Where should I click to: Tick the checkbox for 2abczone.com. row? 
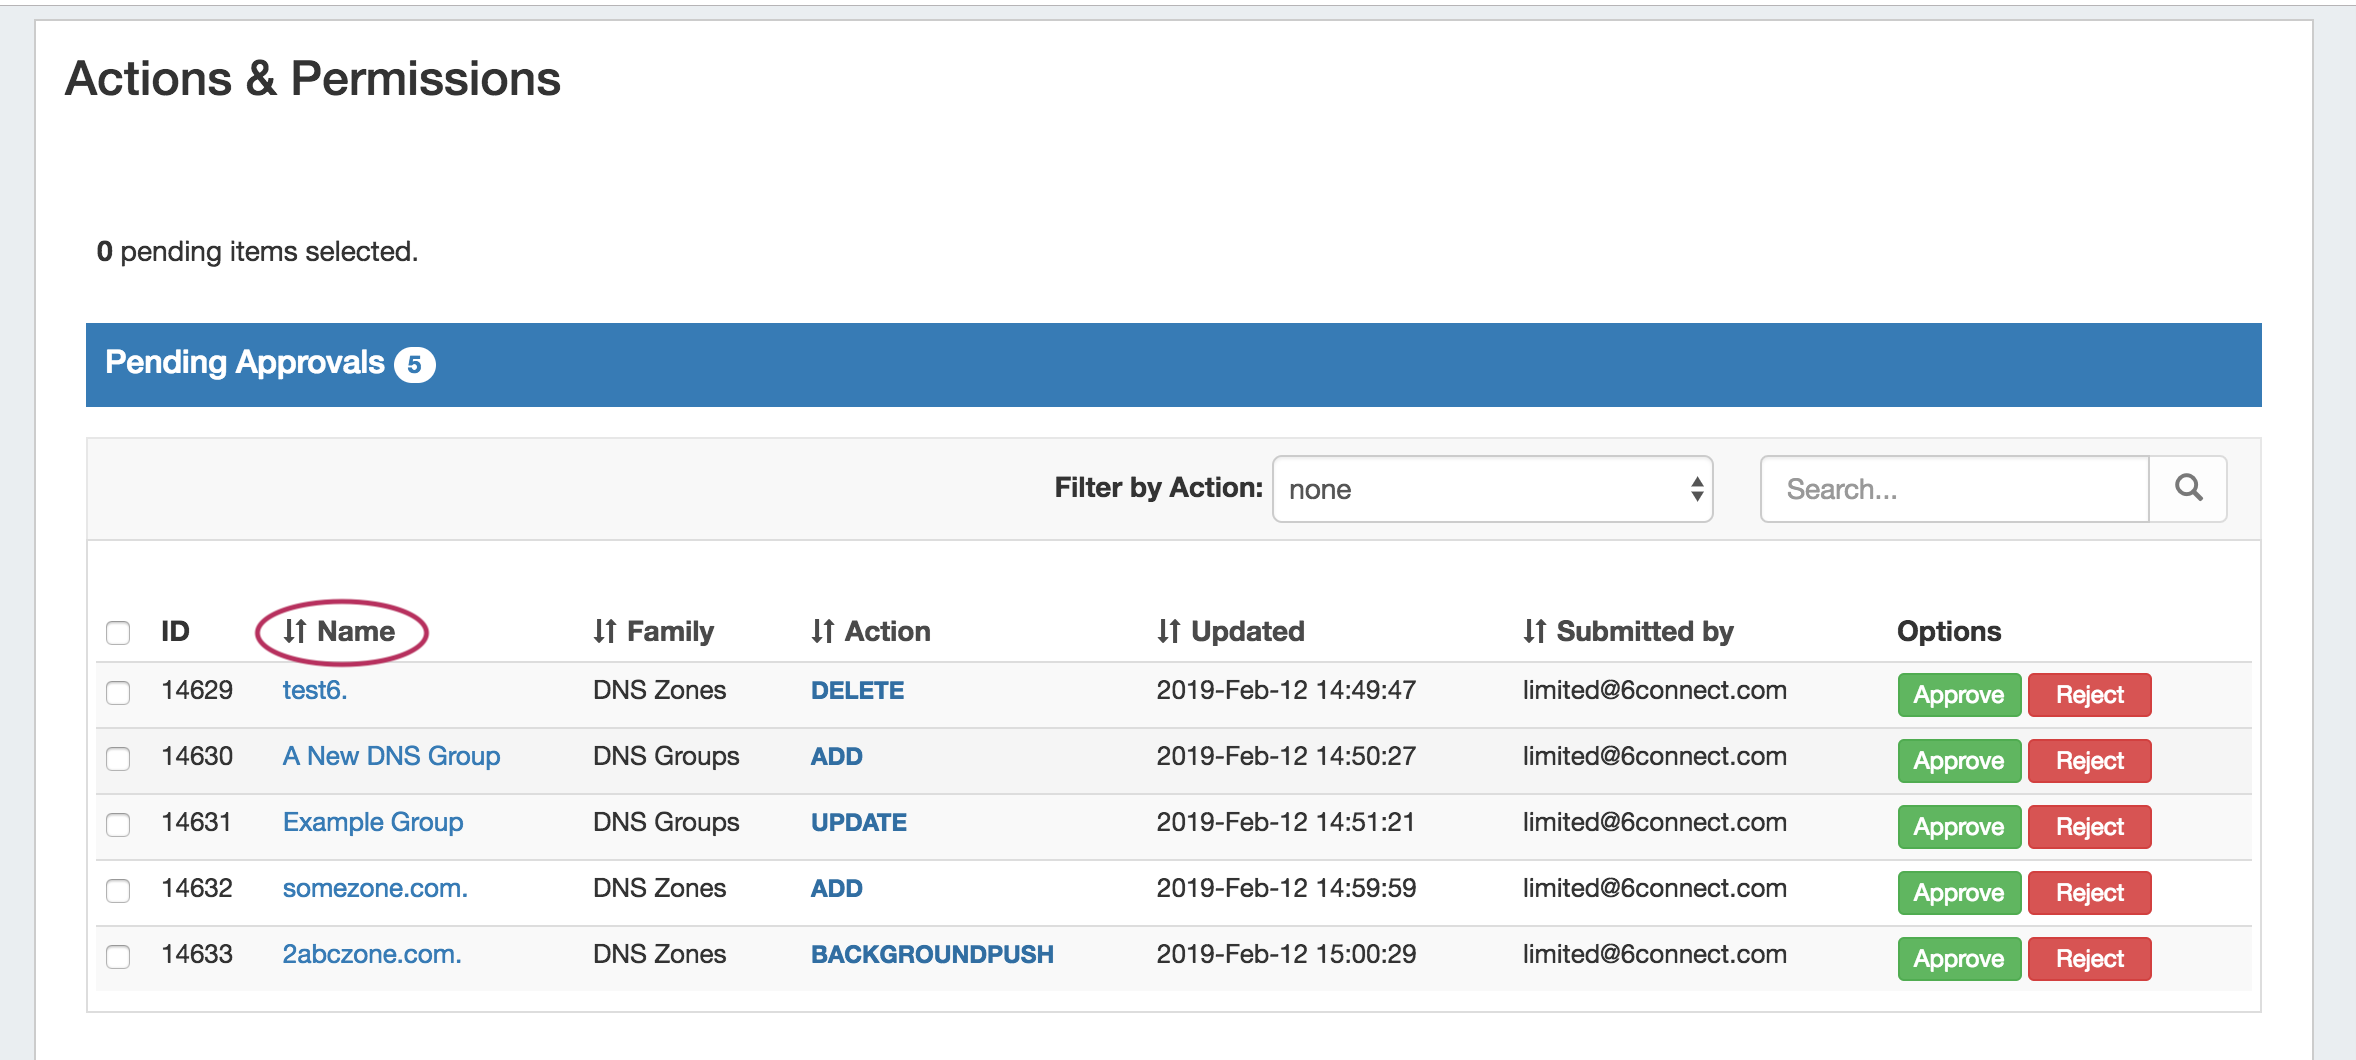click(x=118, y=956)
